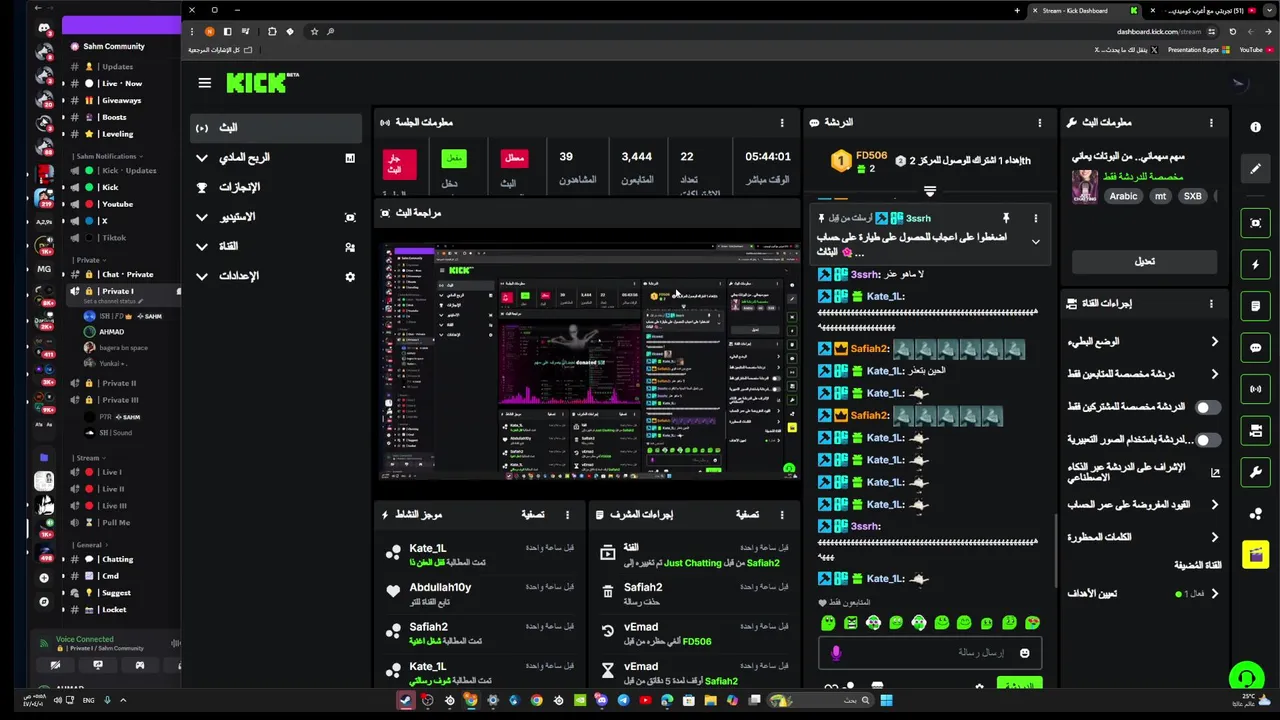The image size is (1280, 720).
Task: Open pinned message three-dot options
Action: click(x=1035, y=218)
